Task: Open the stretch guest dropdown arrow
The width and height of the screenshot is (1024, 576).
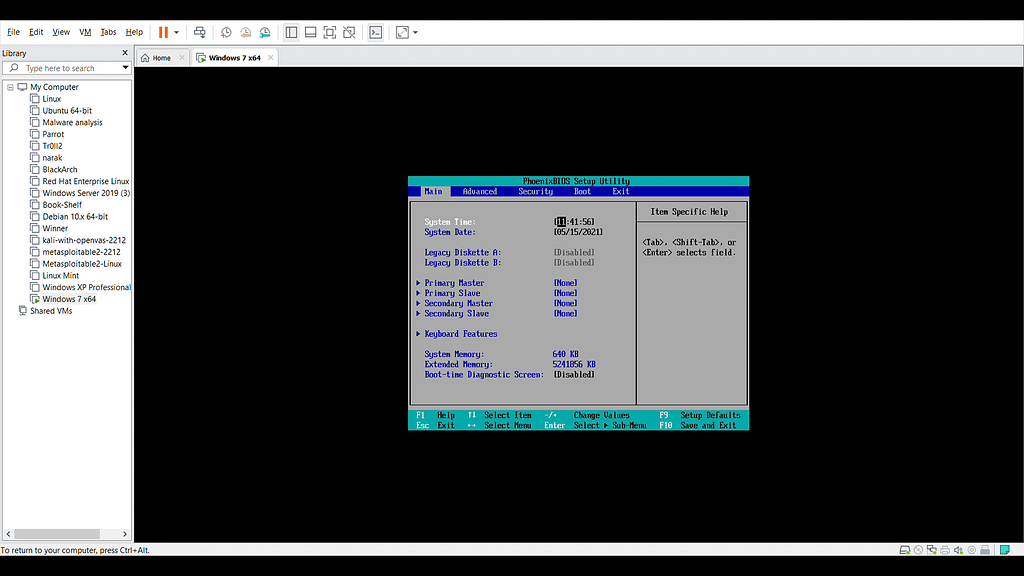Action: coord(415,32)
